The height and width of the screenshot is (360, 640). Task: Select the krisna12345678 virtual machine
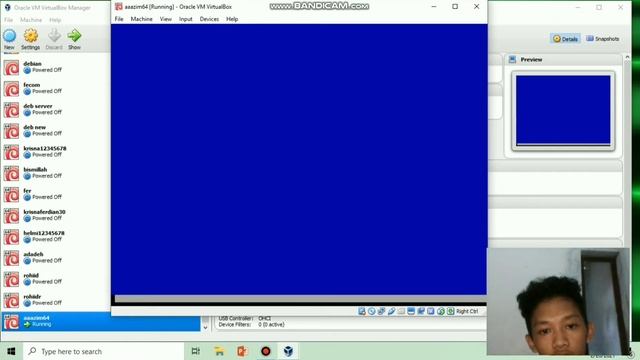(x=56, y=152)
